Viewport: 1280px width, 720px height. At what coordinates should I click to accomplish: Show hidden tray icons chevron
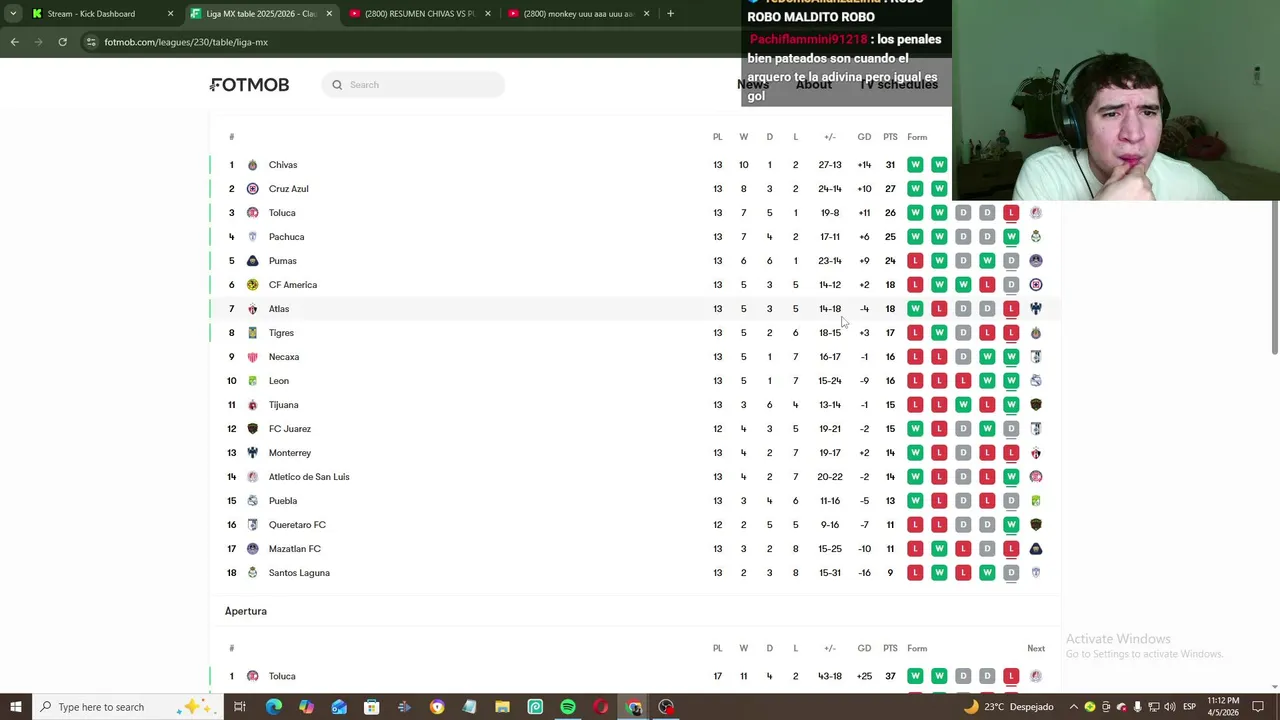coord(1074,707)
